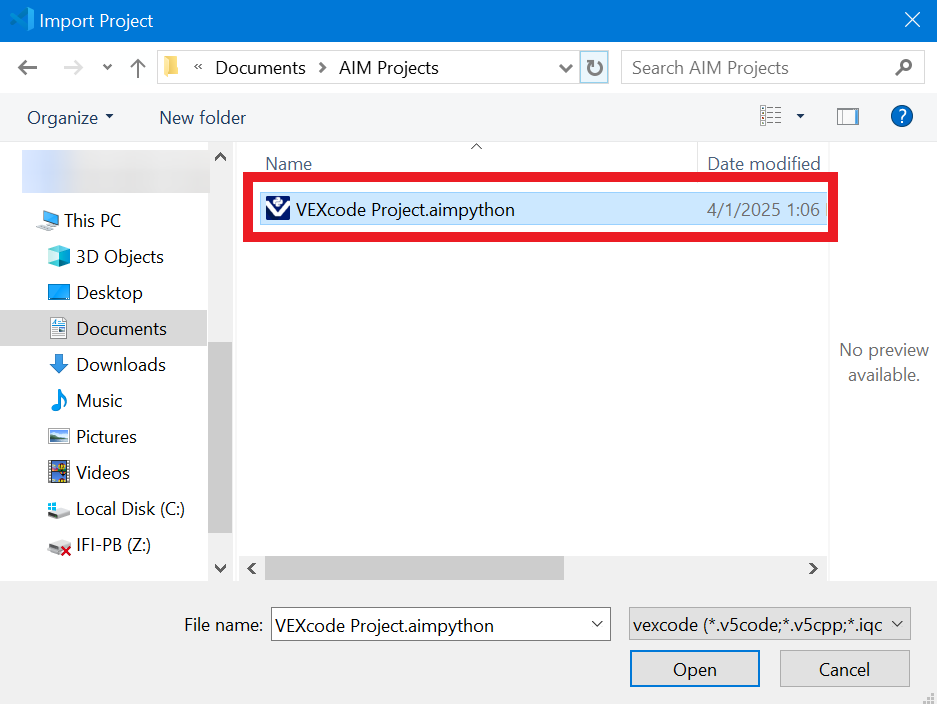Click the AIM Projects breadcrumb entry
The width and height of the screenshot is (937, 704).
click(388, 67)
